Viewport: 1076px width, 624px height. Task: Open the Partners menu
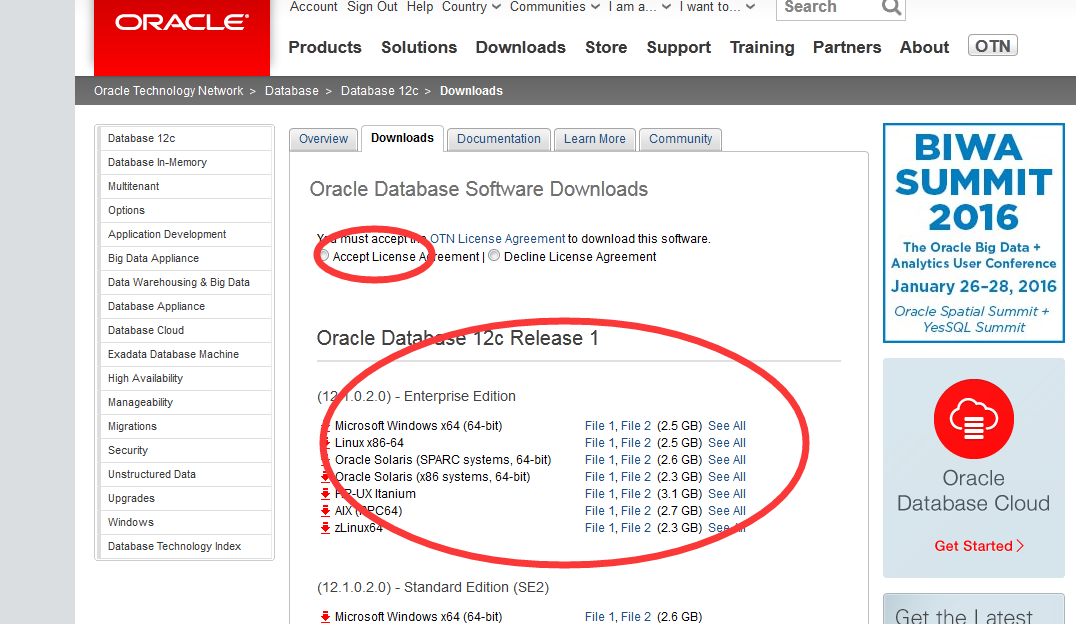click(x=847, y=47)
